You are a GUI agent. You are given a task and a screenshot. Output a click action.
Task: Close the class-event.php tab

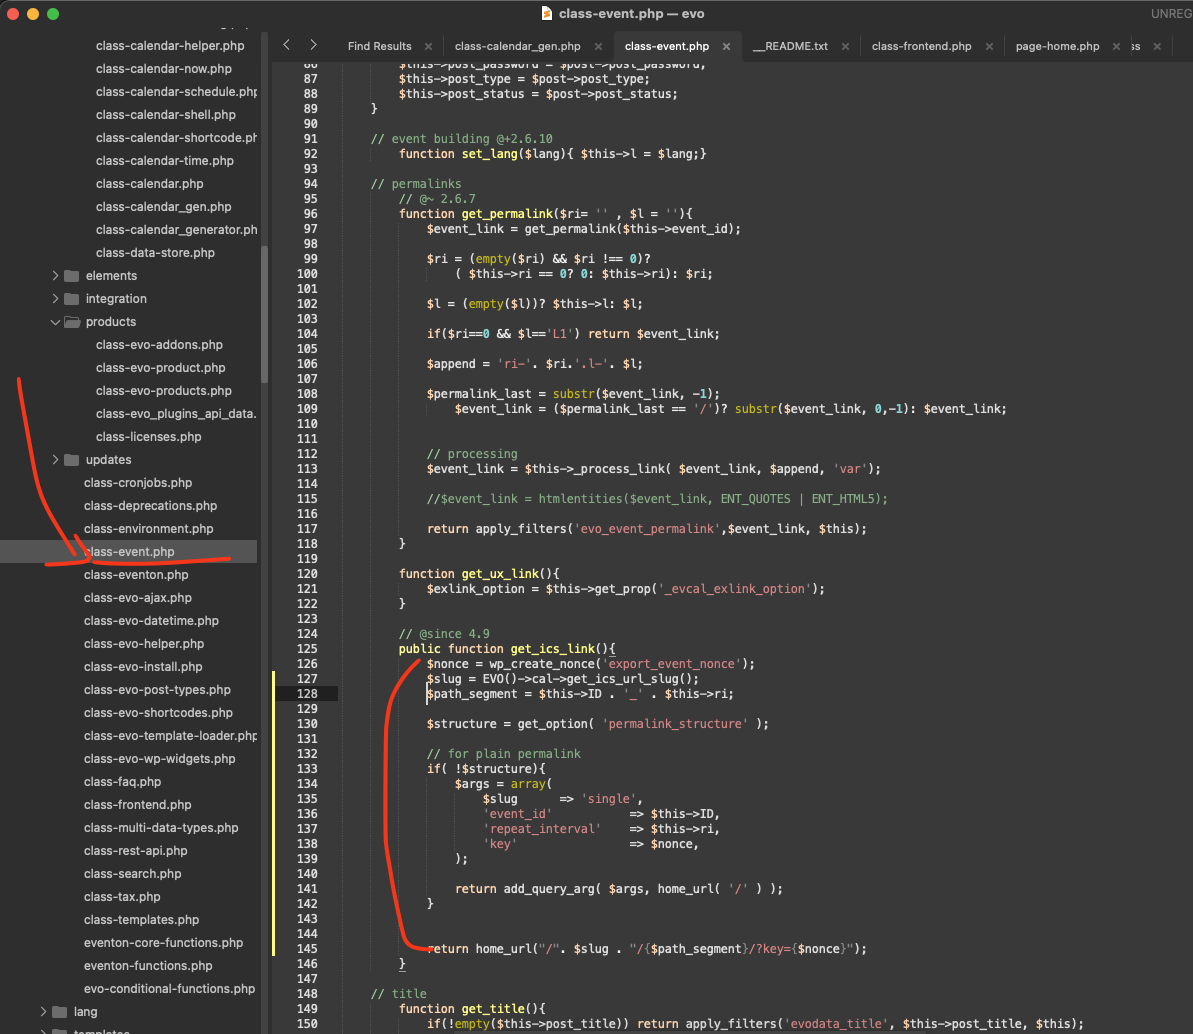(x=726, y=46)
